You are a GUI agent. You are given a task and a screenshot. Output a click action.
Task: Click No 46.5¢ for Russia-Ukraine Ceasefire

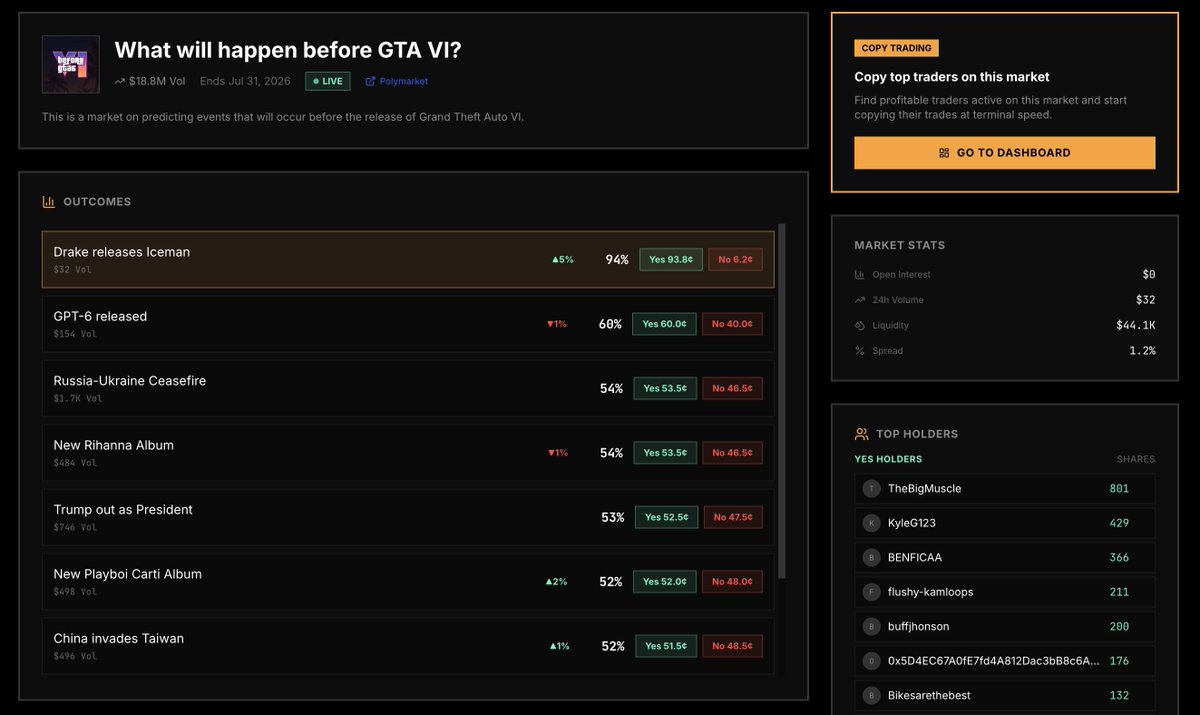click(732, 388)
